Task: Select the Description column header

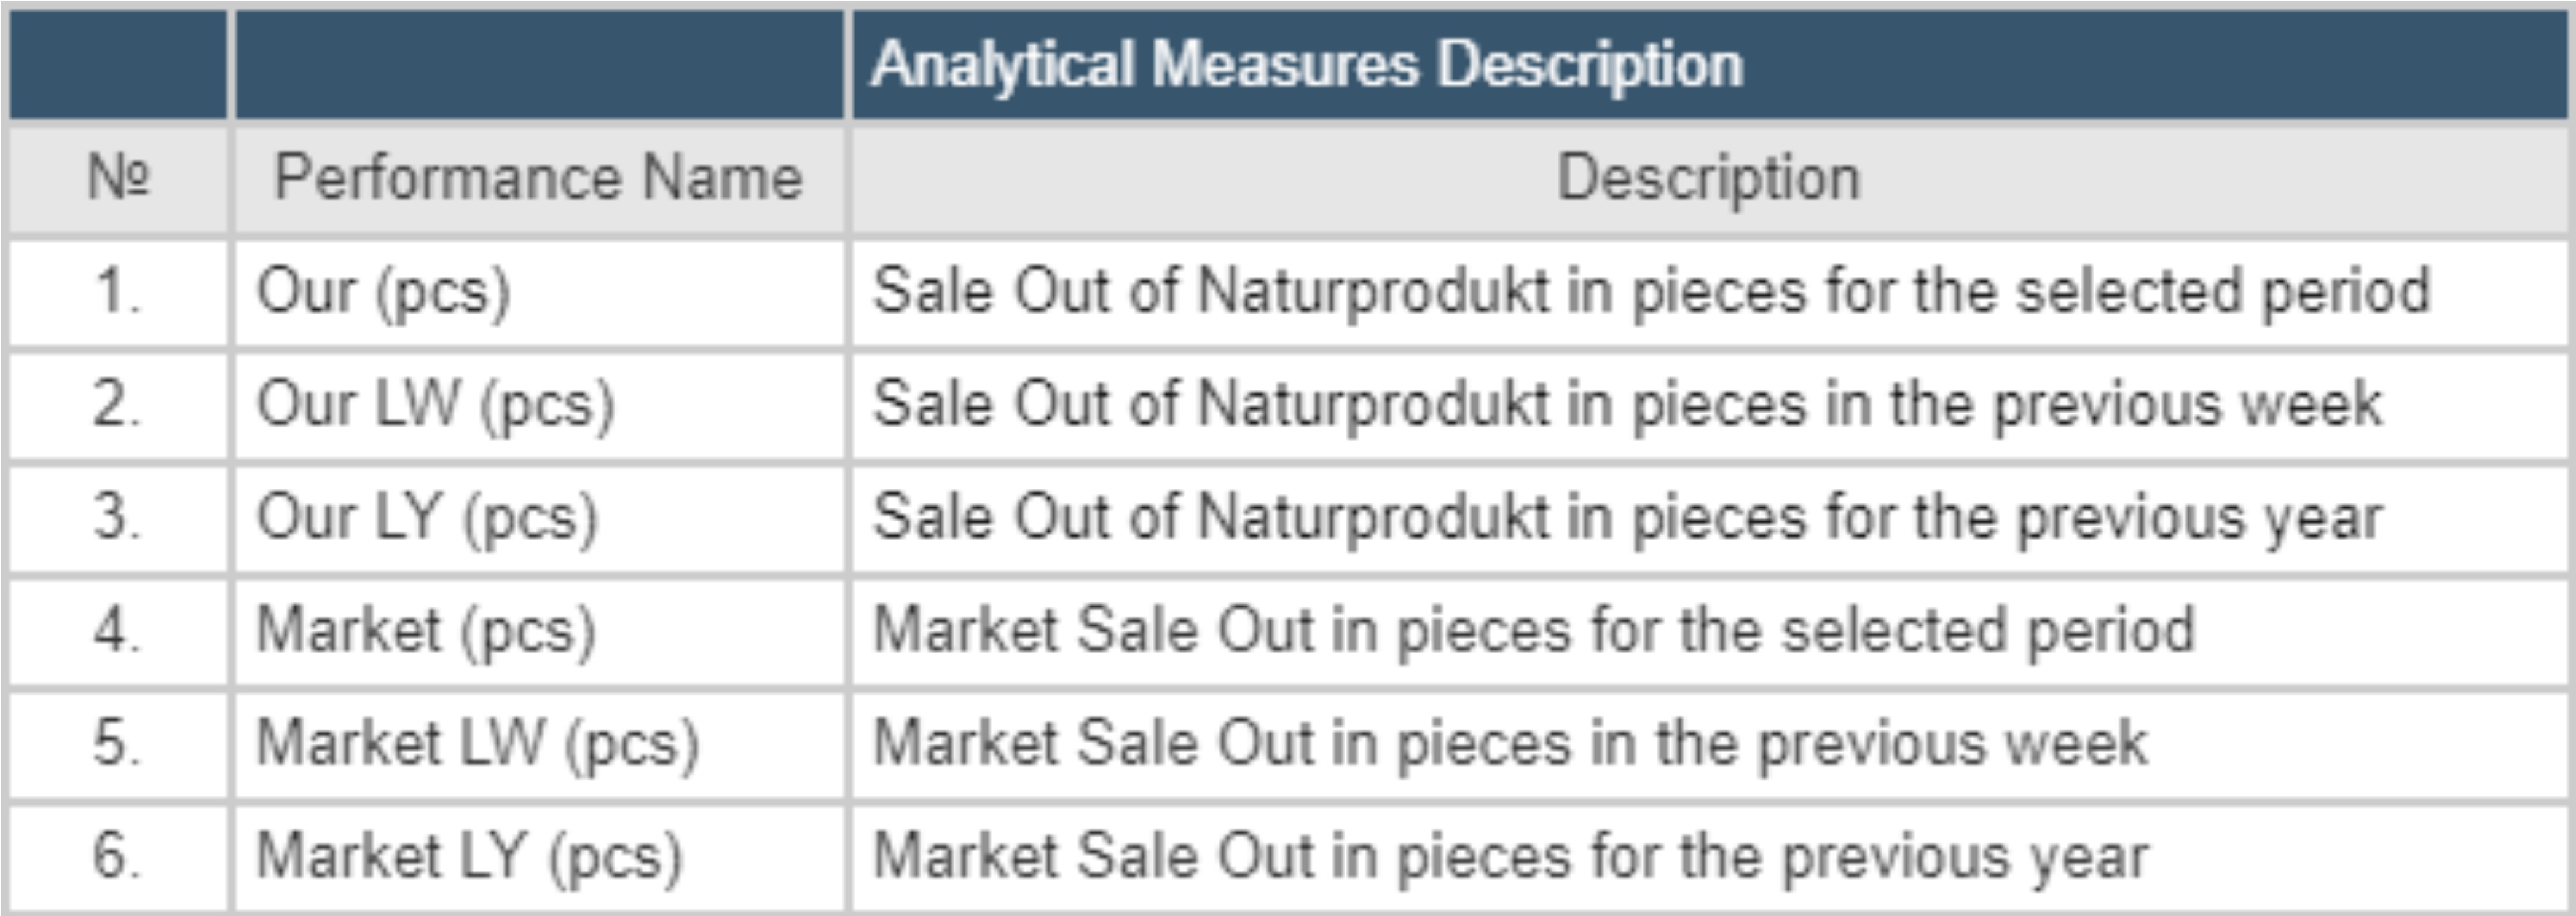Action: point(1708,178)
